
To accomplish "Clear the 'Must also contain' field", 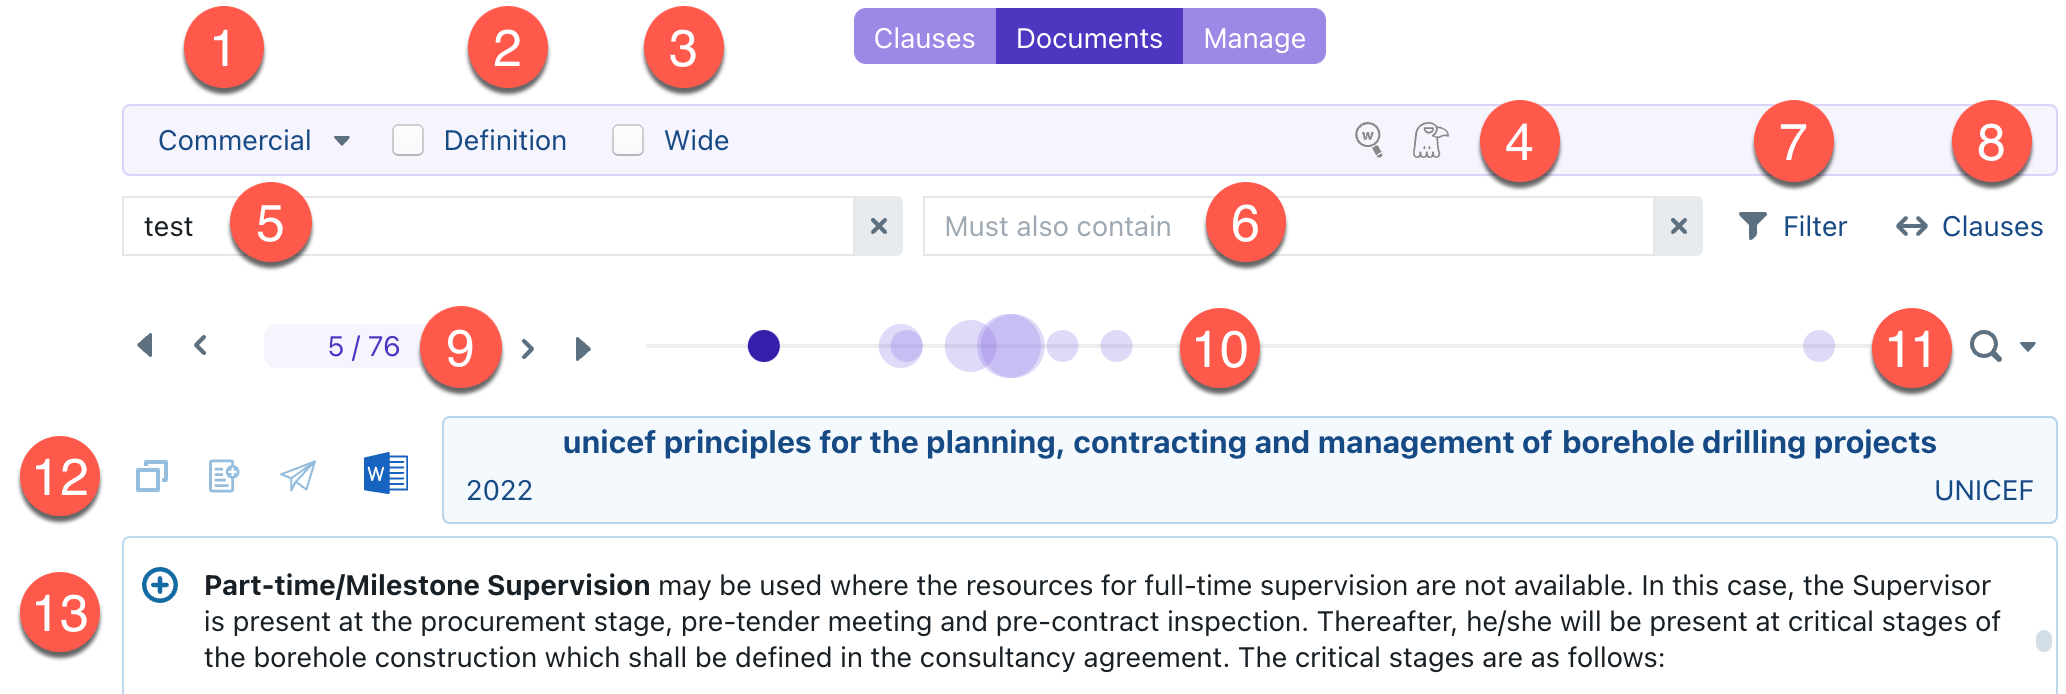I will [x=1678, y=227].
